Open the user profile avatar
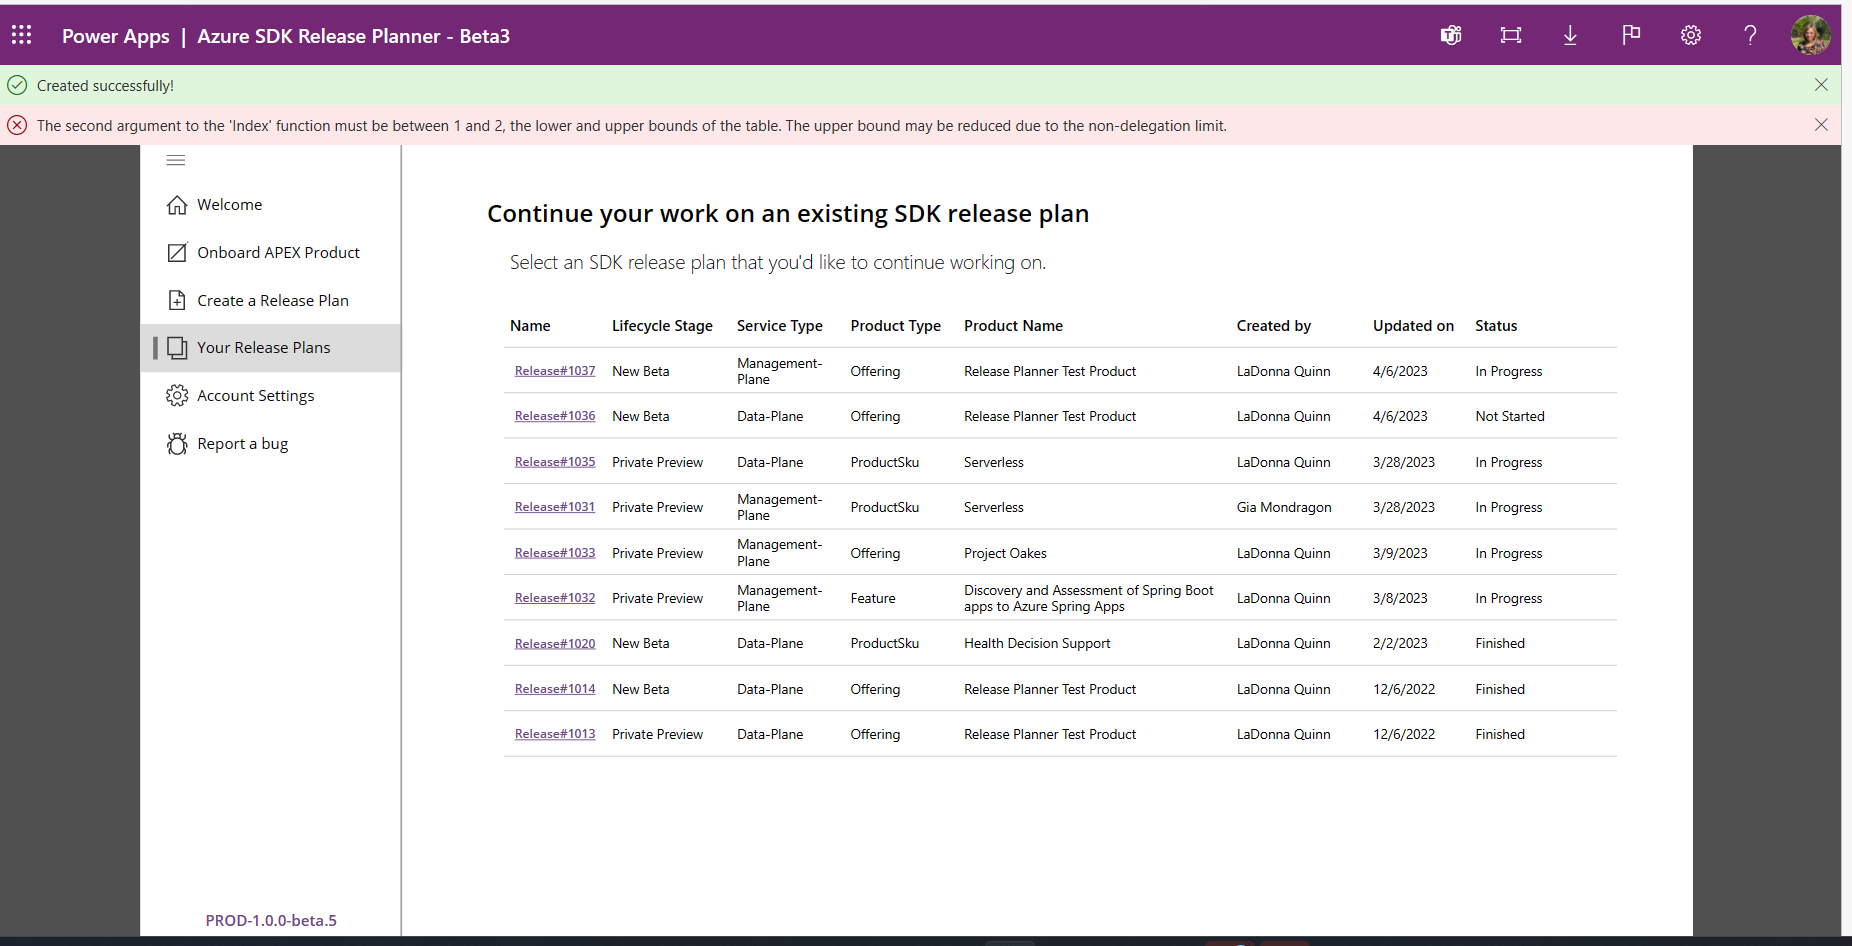 (1812, 35)
